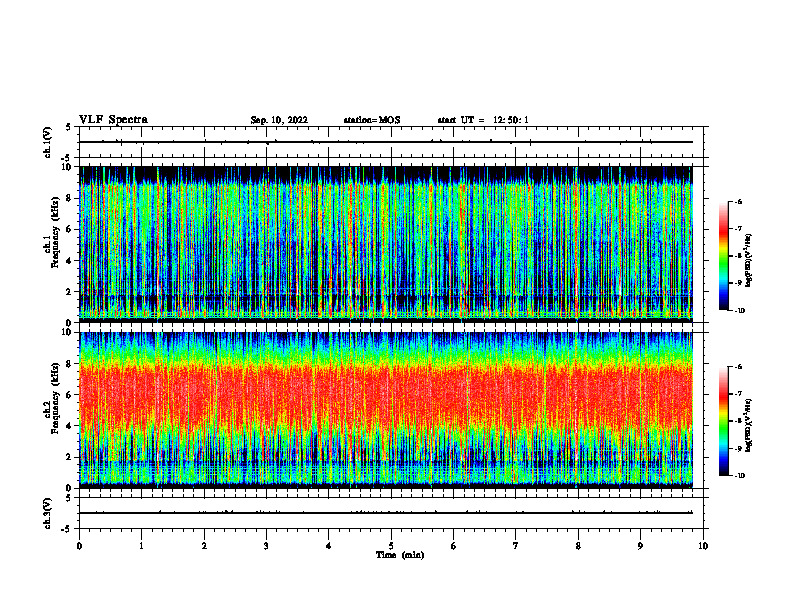
Task: Click the 'Time (min)' axis label
Action: (400, 555)
